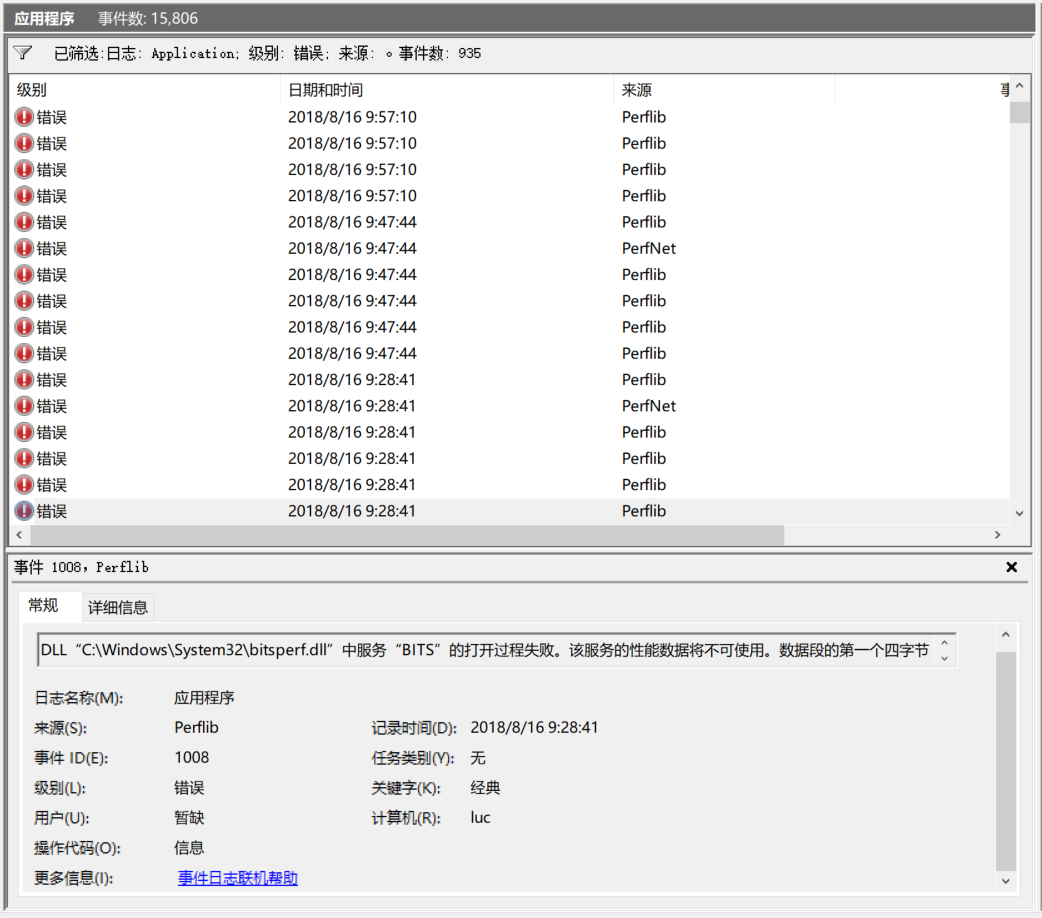
Task: Click the up arrow on the details pane scrollbar
Action: click(1007, 633)
